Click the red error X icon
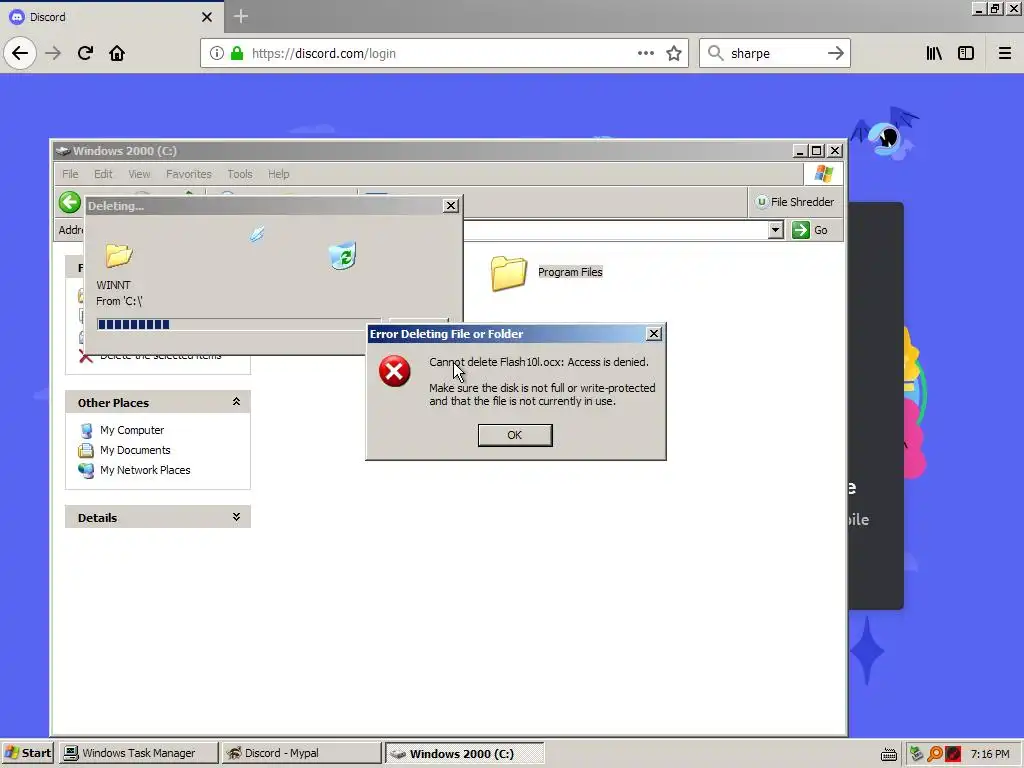Image resolution: width=1024 pixels, height=768 pixels. point(394,371)
